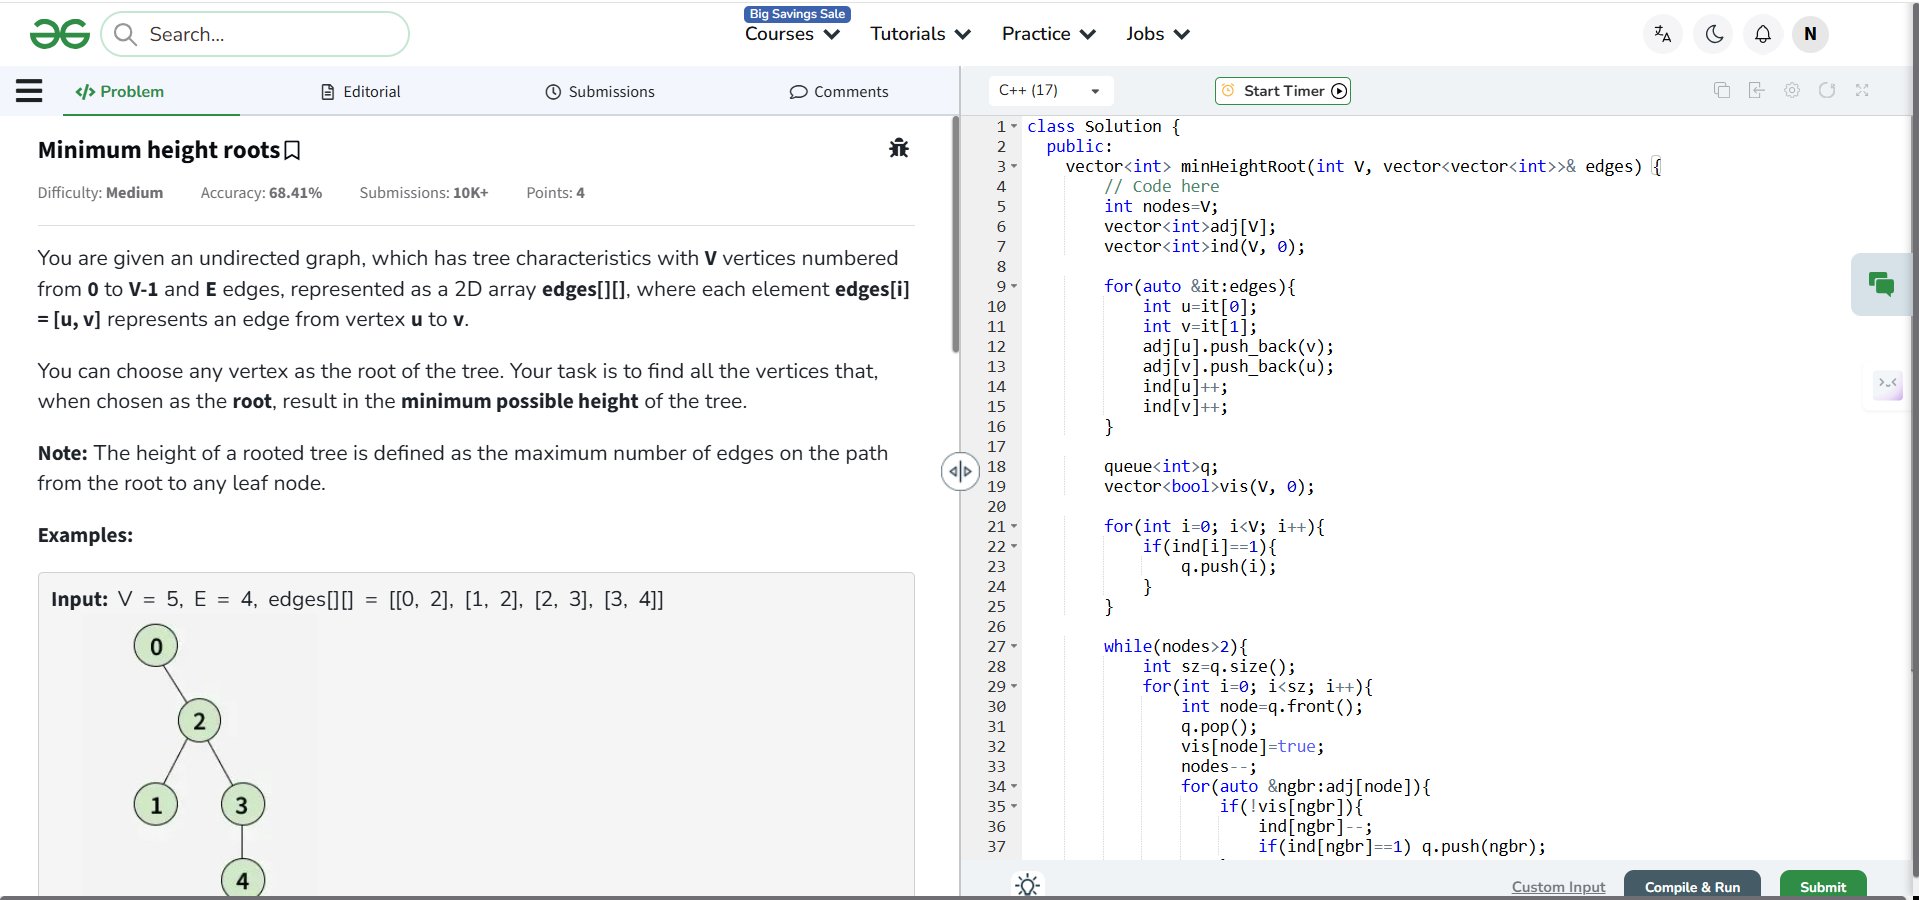Open the C++ (17) language dropdown
The image size is (1919, 900).
(x=1049, y=91)
